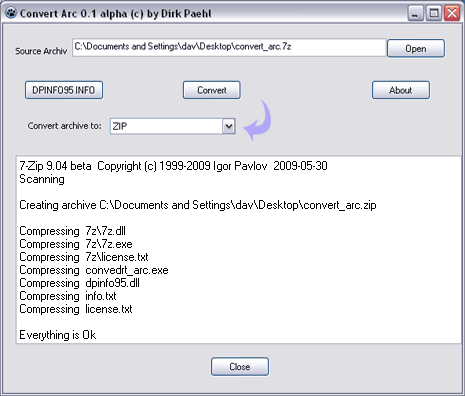Click the Source Archiv label
Viewport: 465px width, 396px height.
tap(41, 51)
